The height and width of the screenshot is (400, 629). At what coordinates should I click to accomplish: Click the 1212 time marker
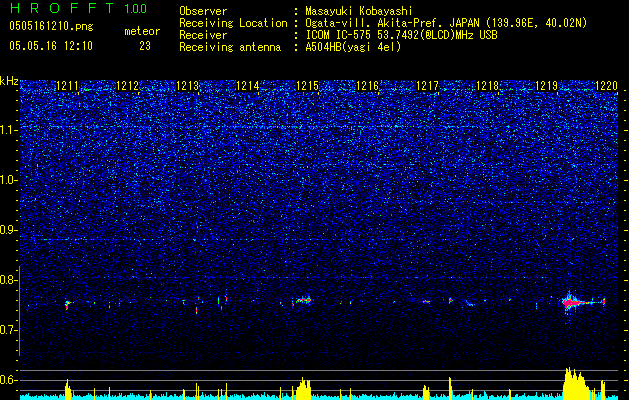click(127, 85)
